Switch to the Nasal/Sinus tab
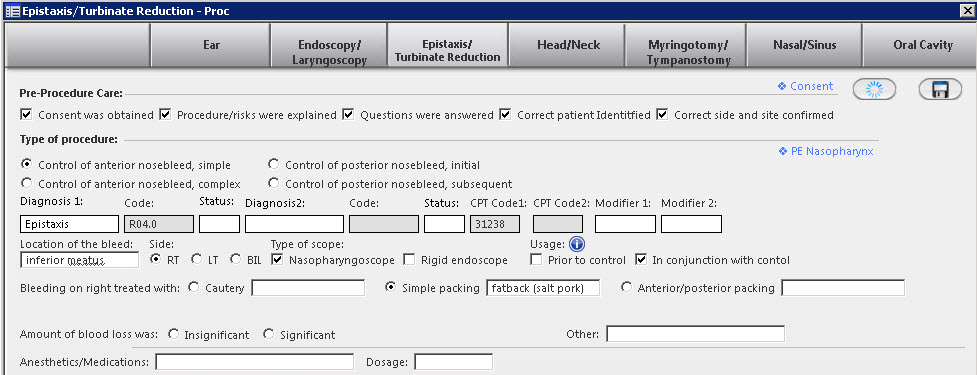This screenshot has height=375, width=977. click(804, 45)
